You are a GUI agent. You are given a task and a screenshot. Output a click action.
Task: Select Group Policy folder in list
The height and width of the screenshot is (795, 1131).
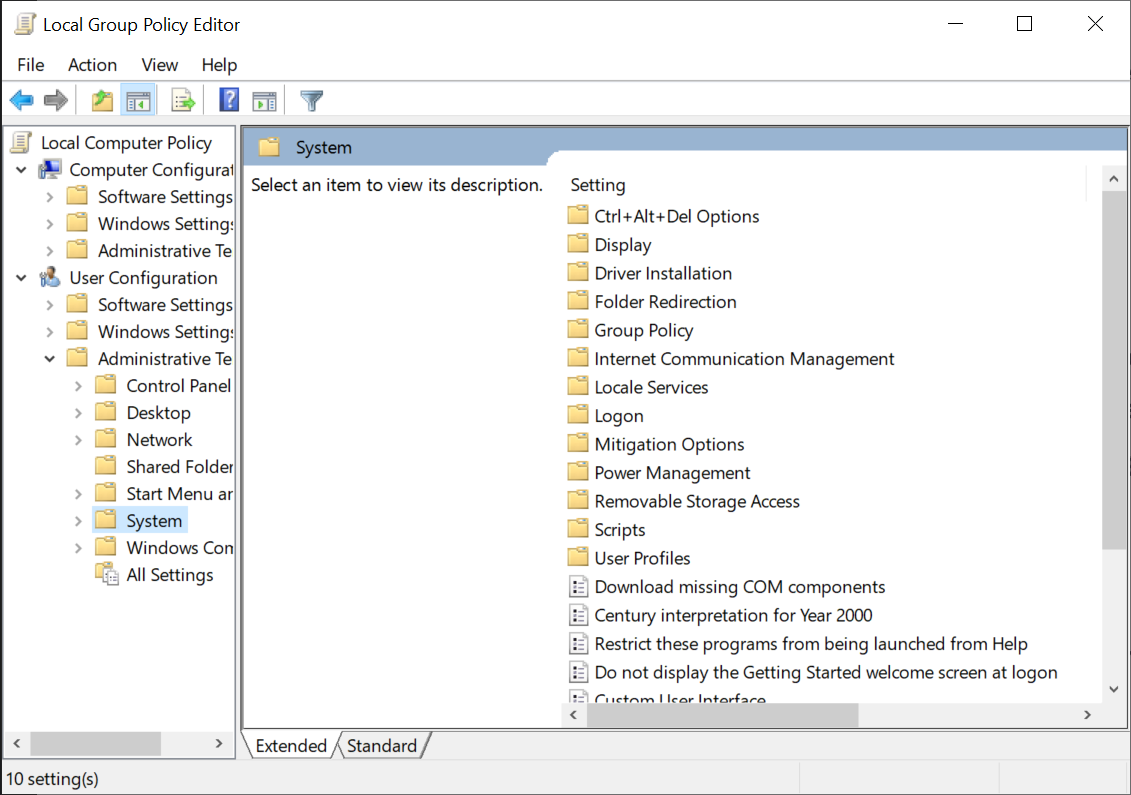(x=643, y=330)
